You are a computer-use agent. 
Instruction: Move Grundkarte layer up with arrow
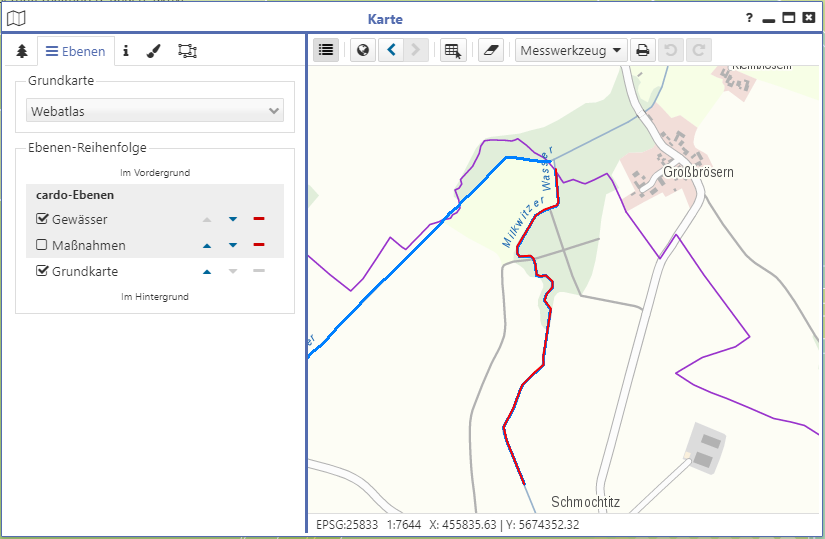coord(207,271)
